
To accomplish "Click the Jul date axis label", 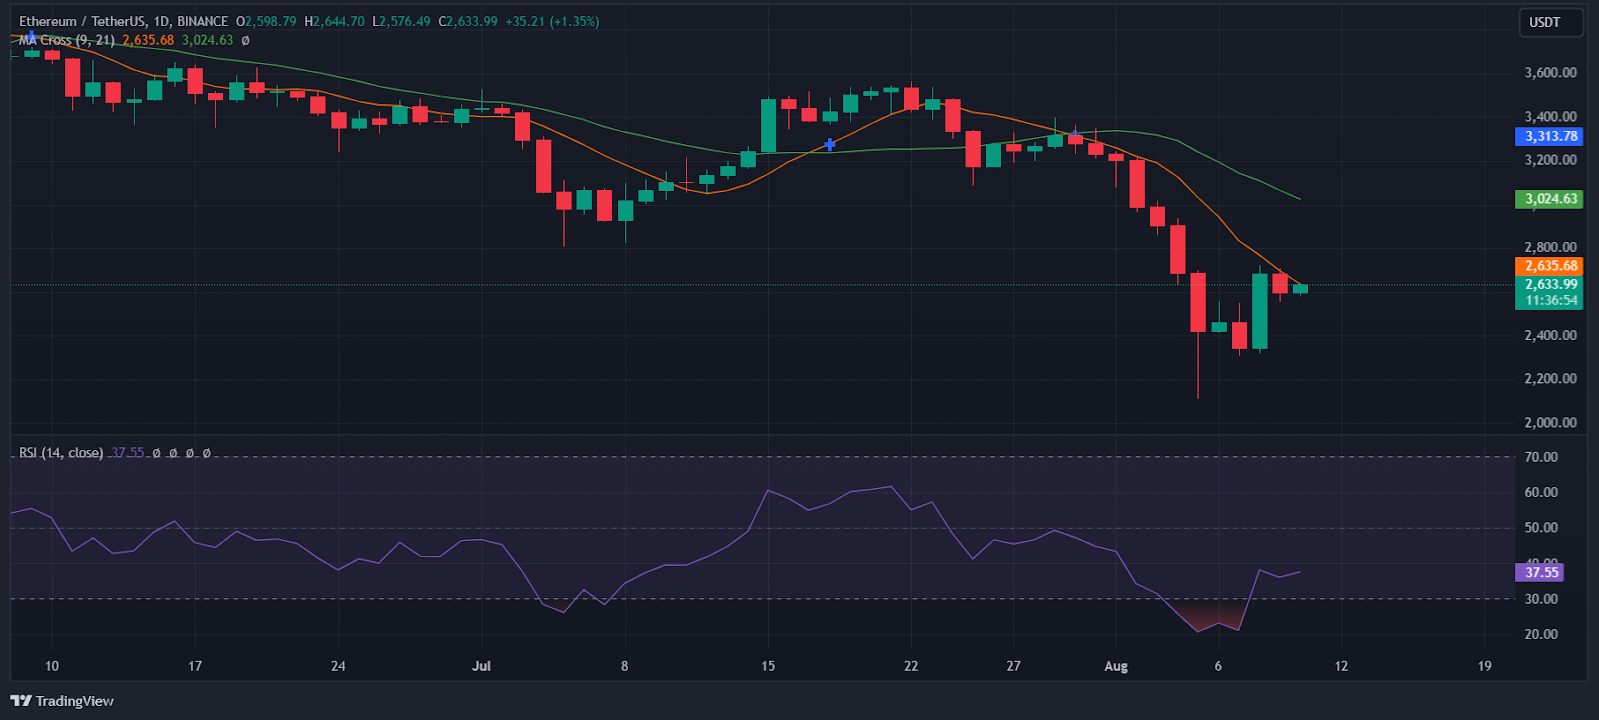I will (481, 666).
